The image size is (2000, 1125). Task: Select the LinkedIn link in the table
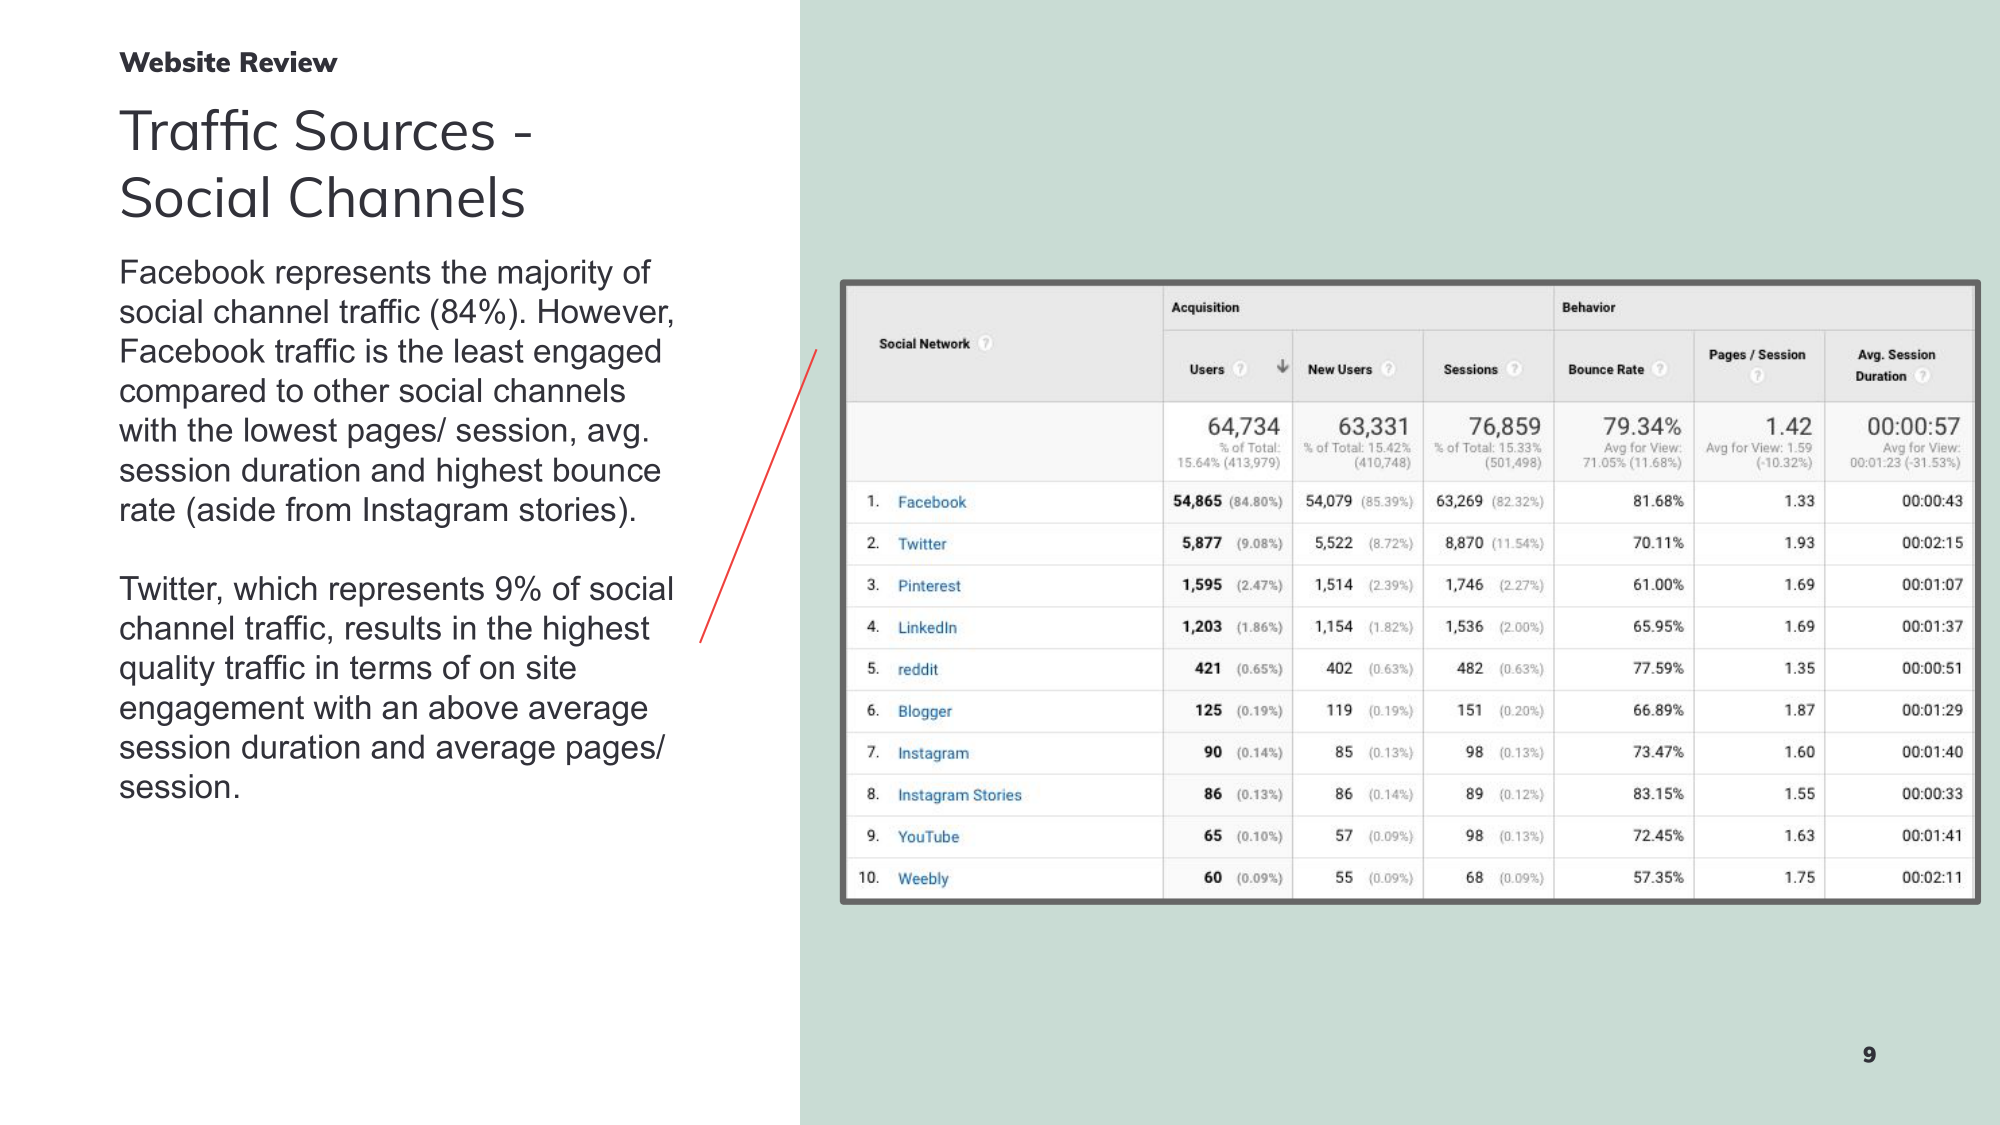tap(926, 628)
